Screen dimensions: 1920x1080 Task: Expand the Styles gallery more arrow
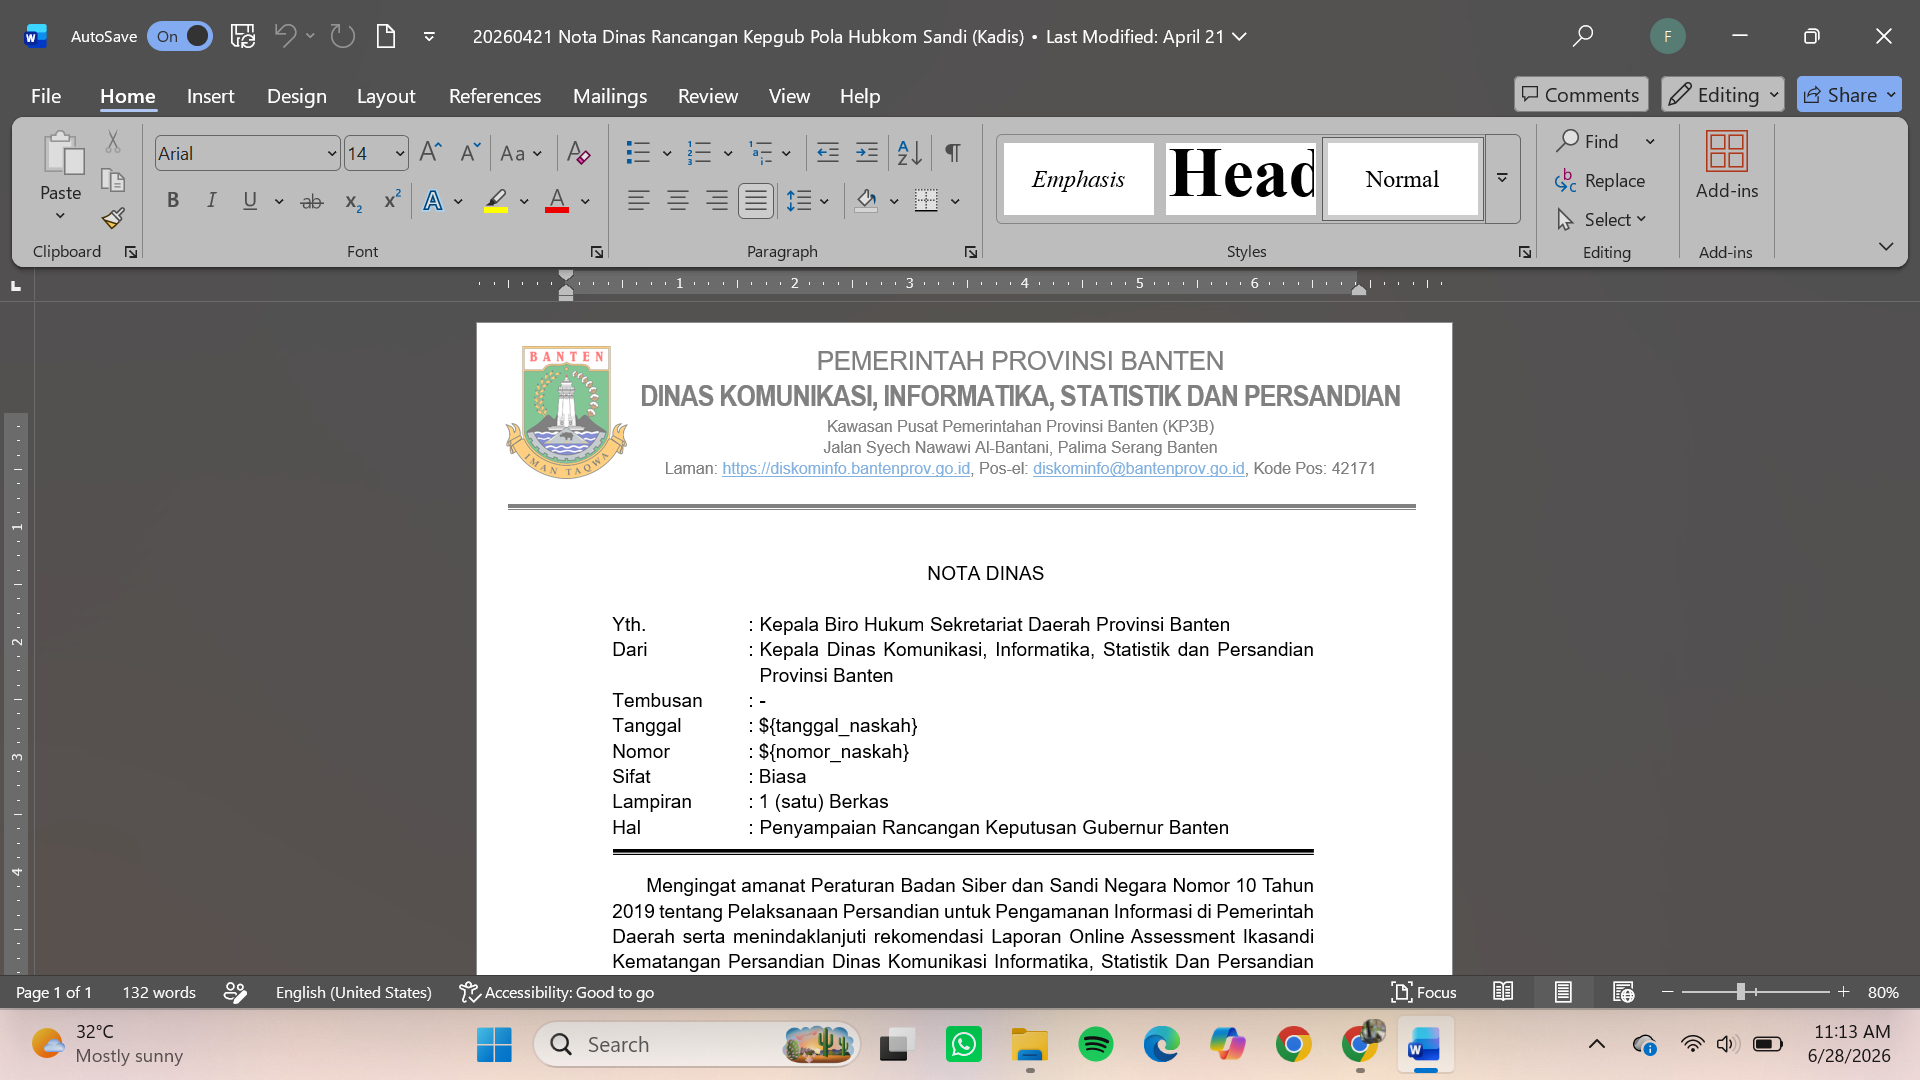click(x=1502, y=178)
